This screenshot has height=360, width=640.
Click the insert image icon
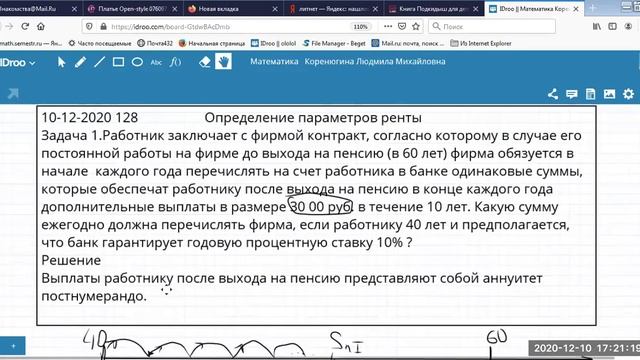tap(609, 94)
